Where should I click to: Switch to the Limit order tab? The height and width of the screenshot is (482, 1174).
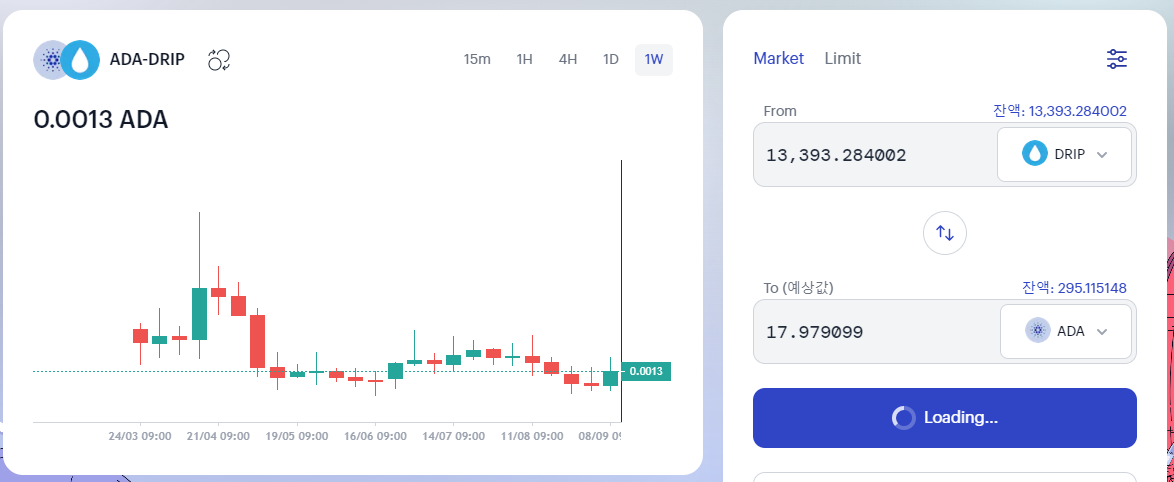pyautogui.click(x=842, y=58)
